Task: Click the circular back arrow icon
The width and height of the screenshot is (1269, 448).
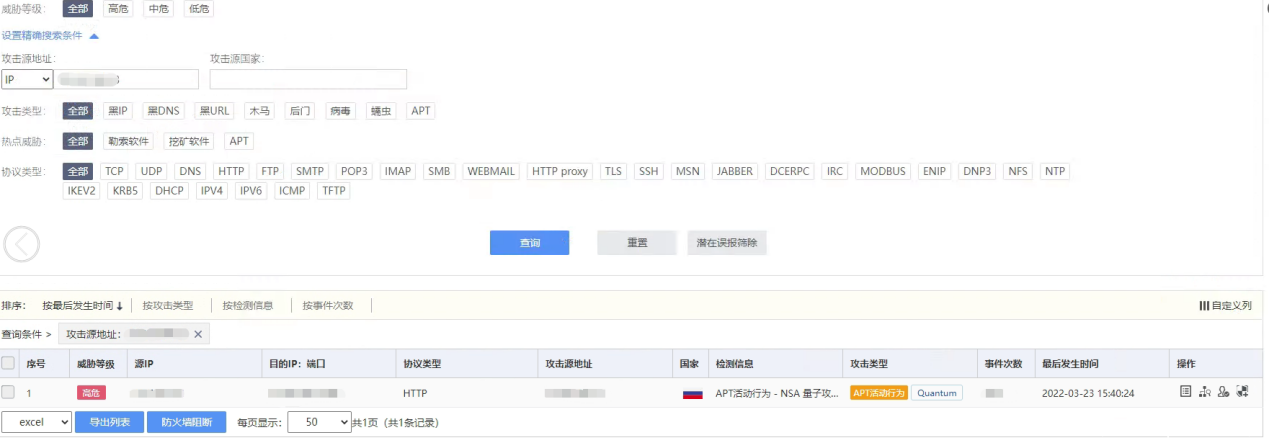Action: click(22, 243)
